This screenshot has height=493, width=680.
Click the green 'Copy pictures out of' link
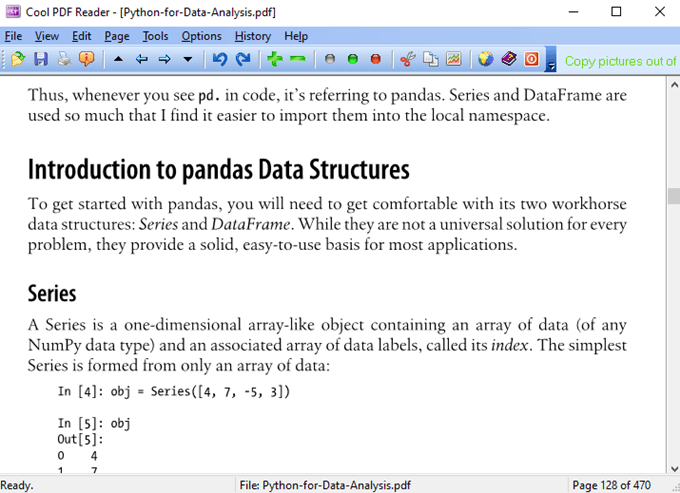tap(621, 61)
